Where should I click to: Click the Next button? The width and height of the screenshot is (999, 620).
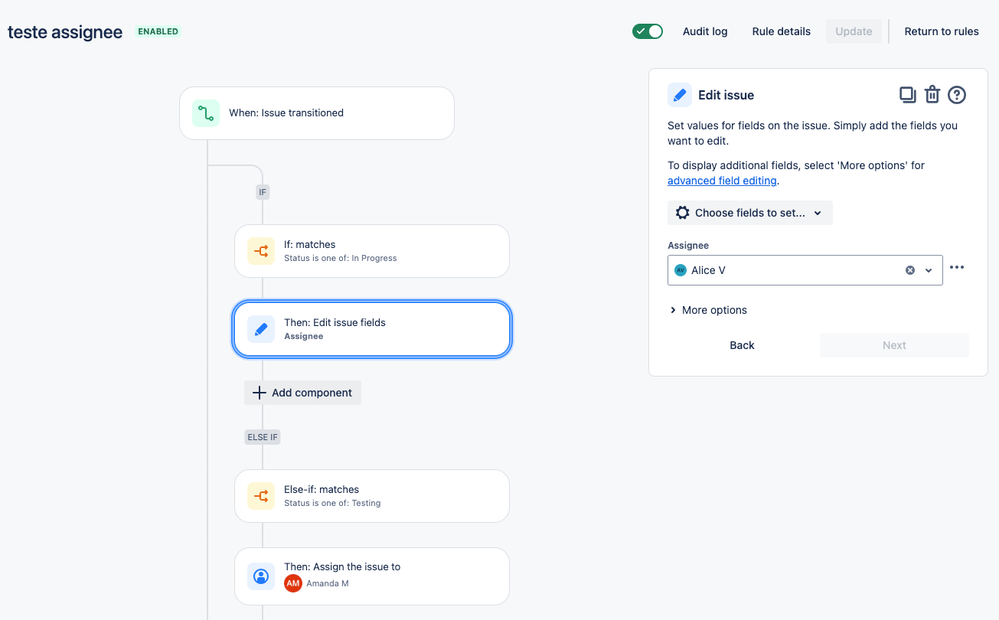[894, 345]
